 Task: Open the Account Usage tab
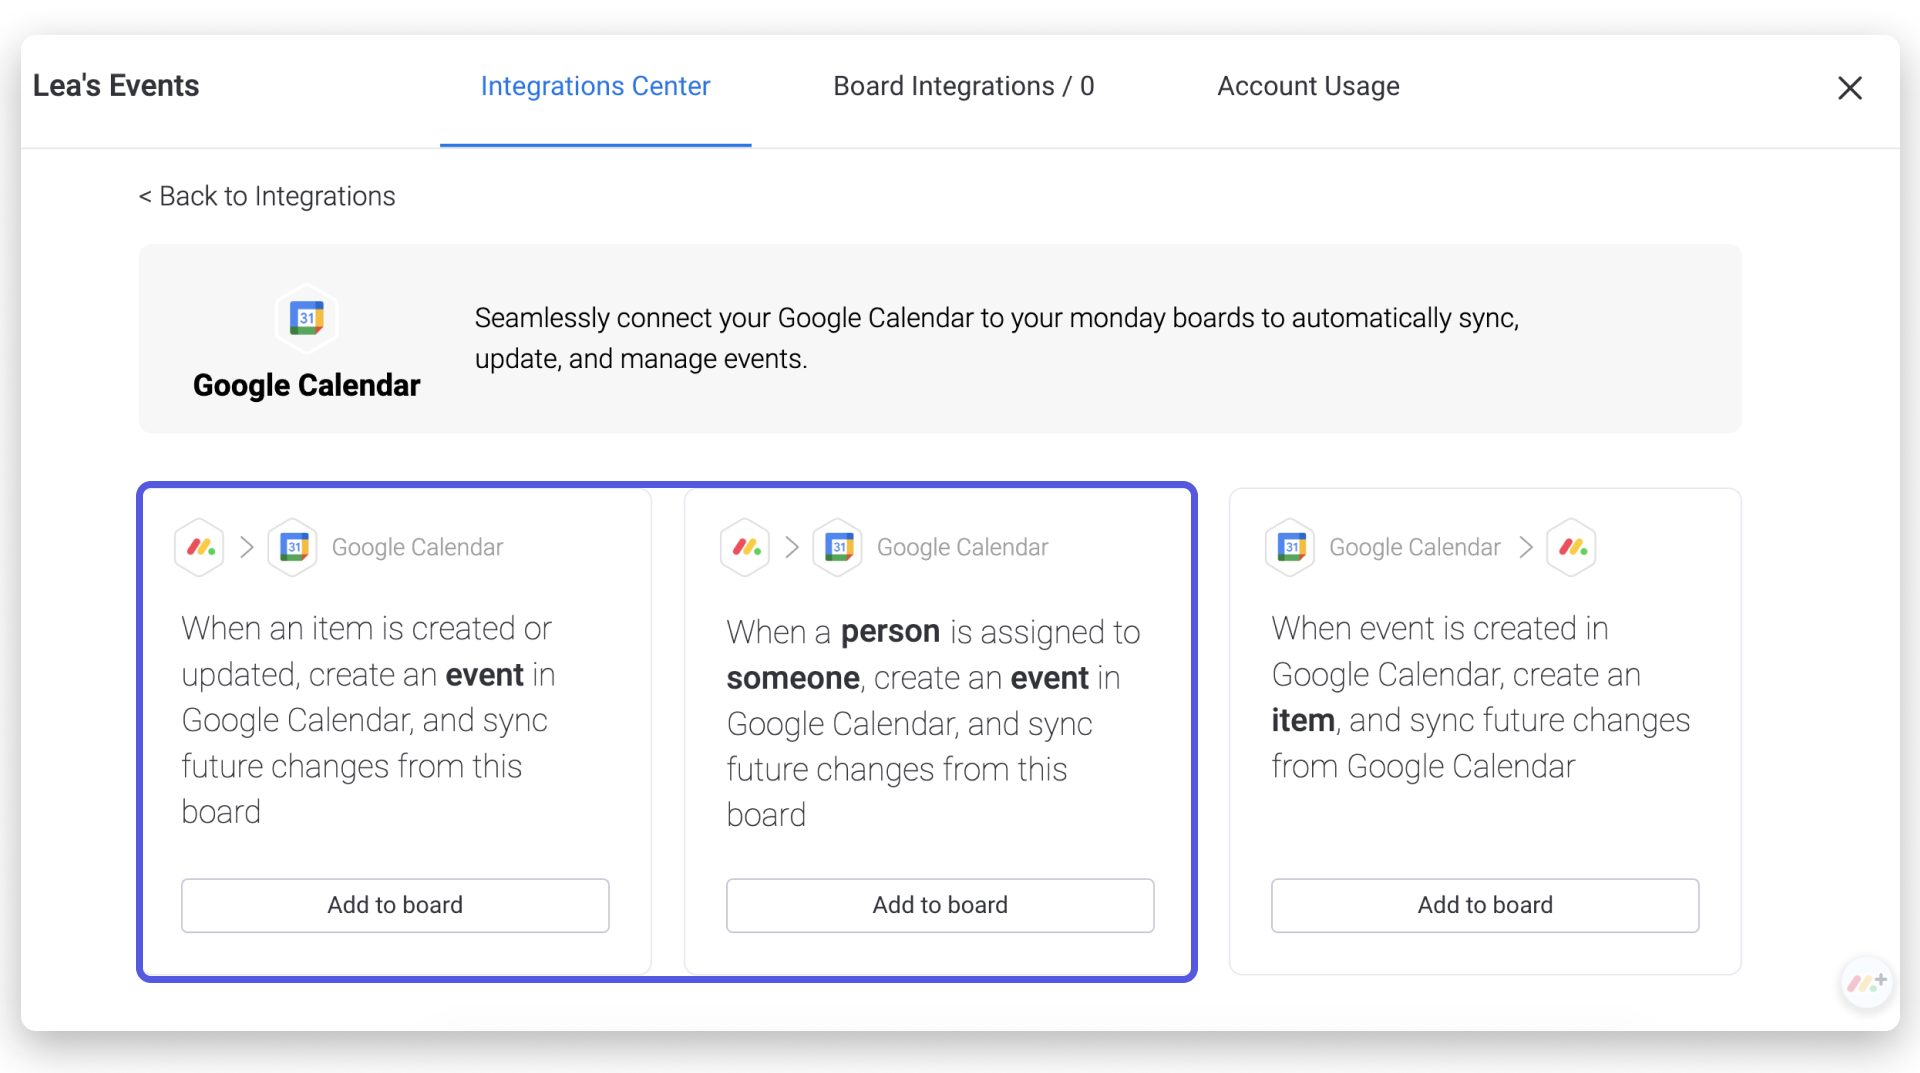1308,86
